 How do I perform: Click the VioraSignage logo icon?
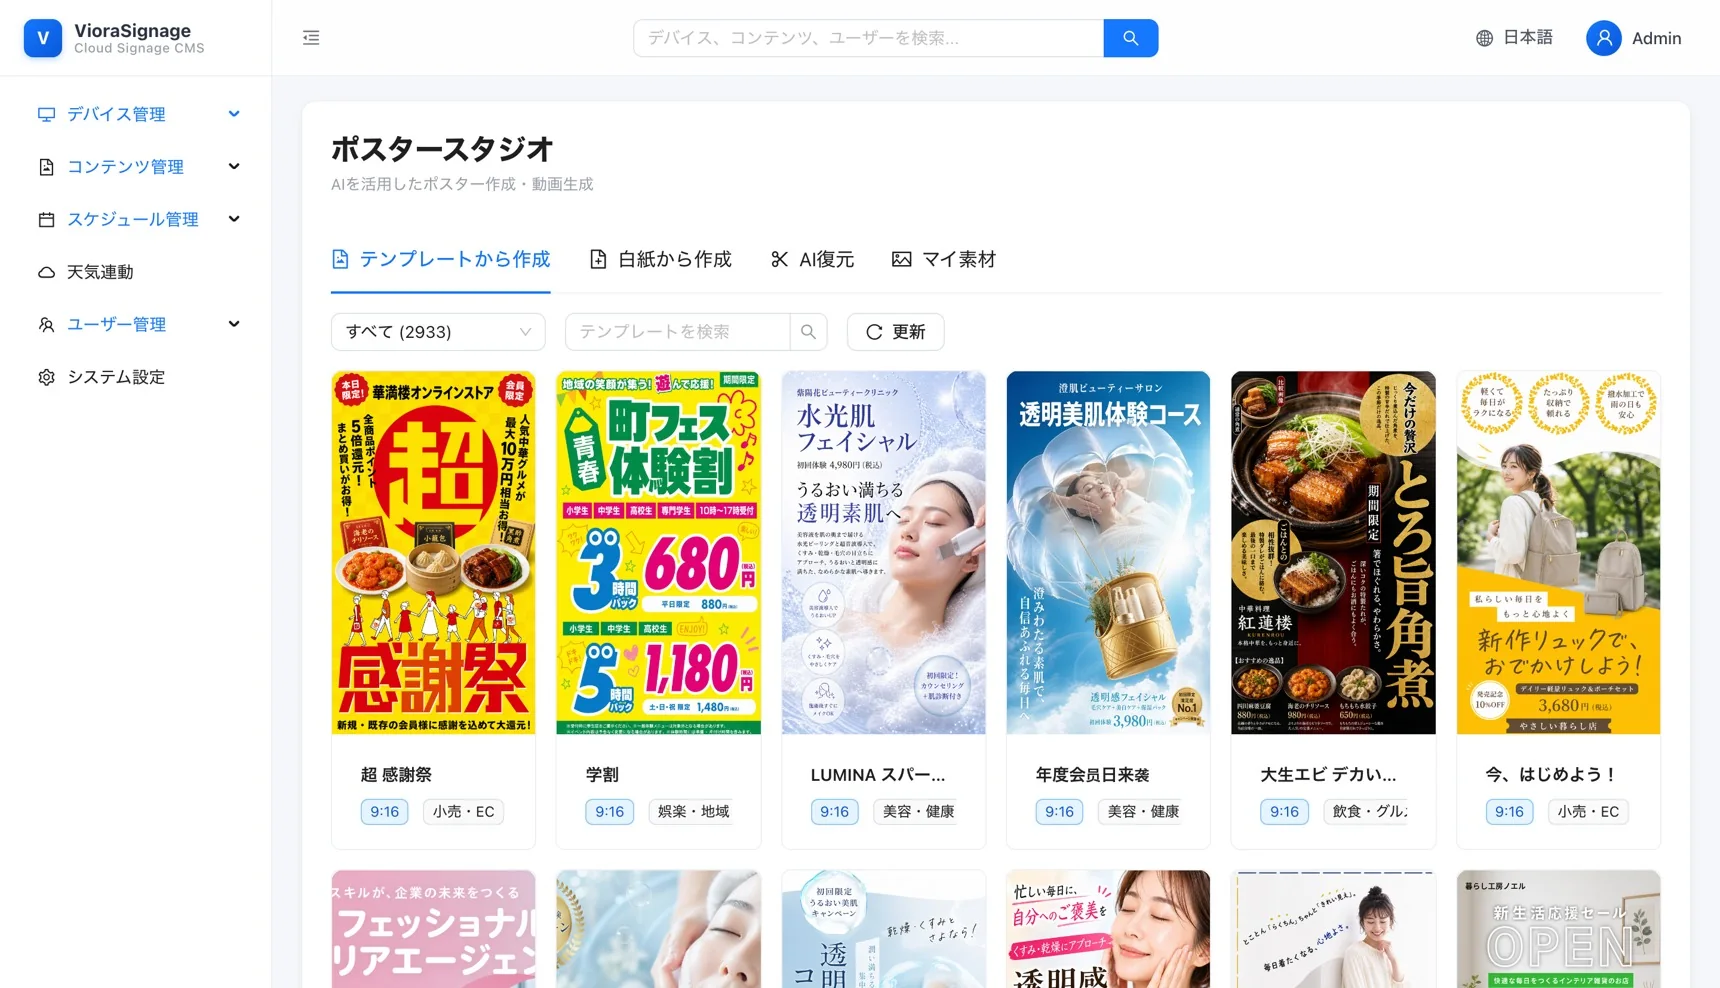click(x=43, y=38)
